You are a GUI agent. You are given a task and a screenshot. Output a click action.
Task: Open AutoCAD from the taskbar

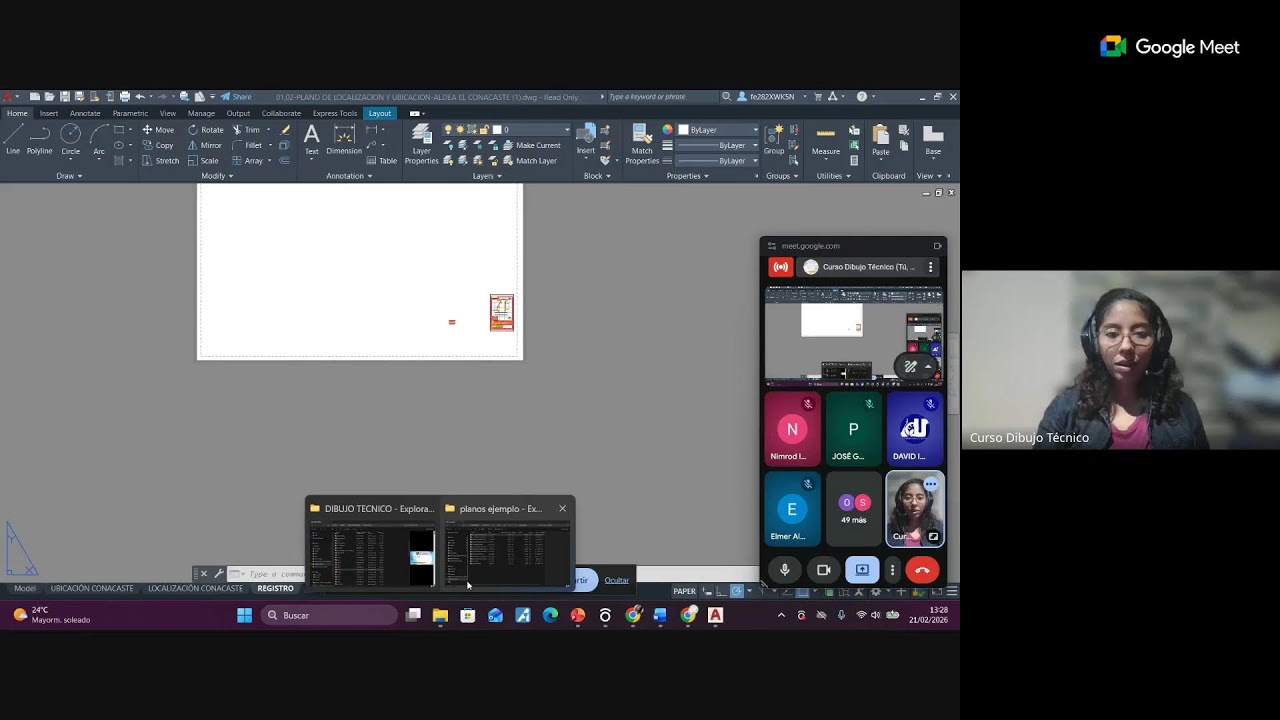click(x=715, y=615)
